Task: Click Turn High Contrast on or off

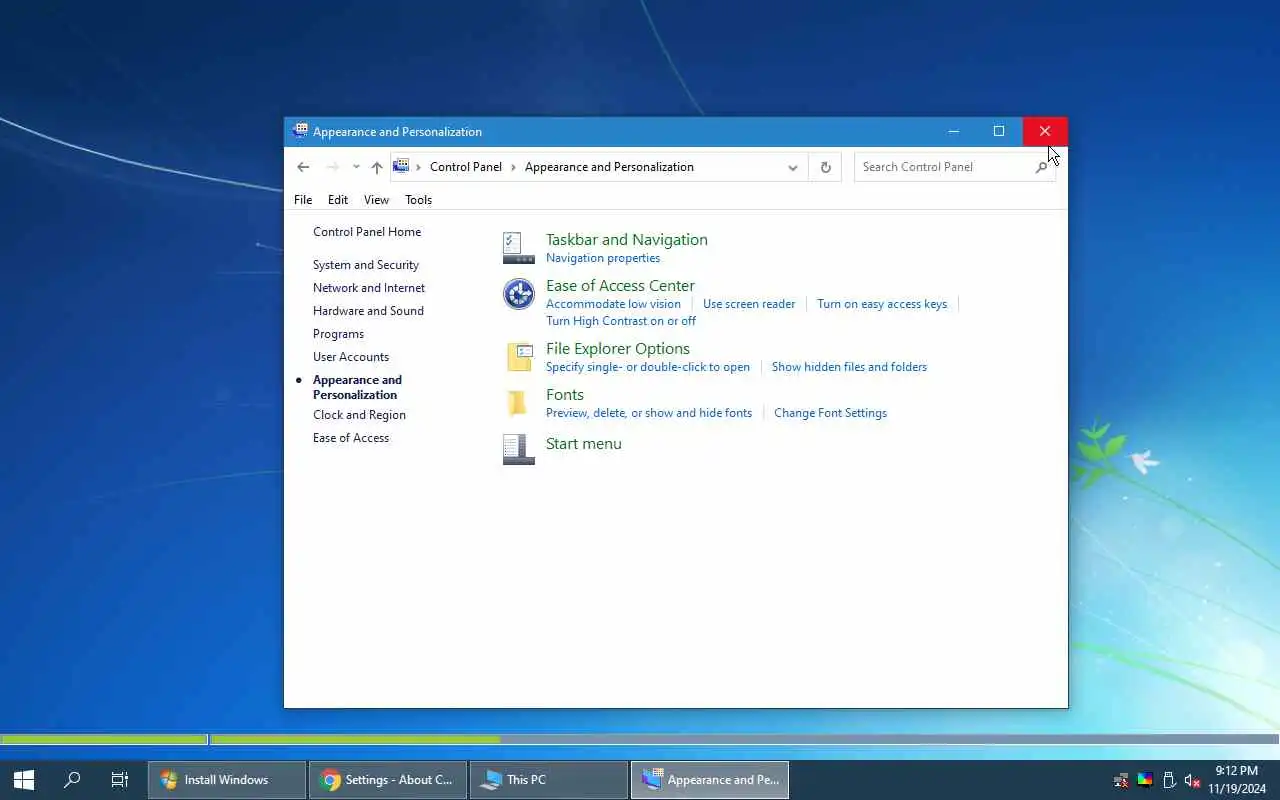Action: tap(621, 321)
